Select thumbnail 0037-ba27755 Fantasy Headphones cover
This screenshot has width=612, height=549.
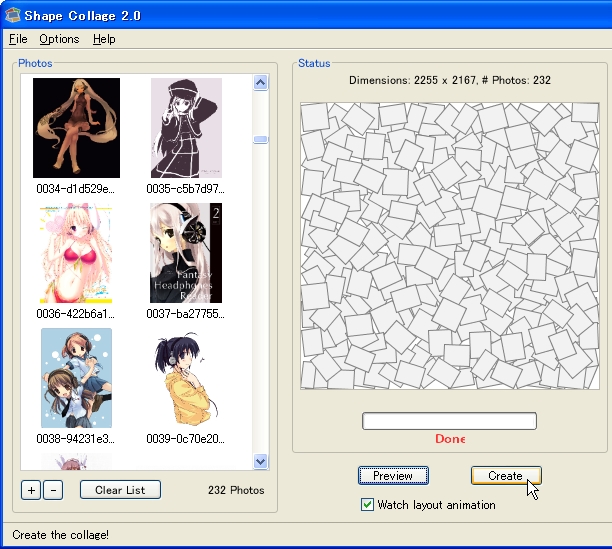click(186, 253)
